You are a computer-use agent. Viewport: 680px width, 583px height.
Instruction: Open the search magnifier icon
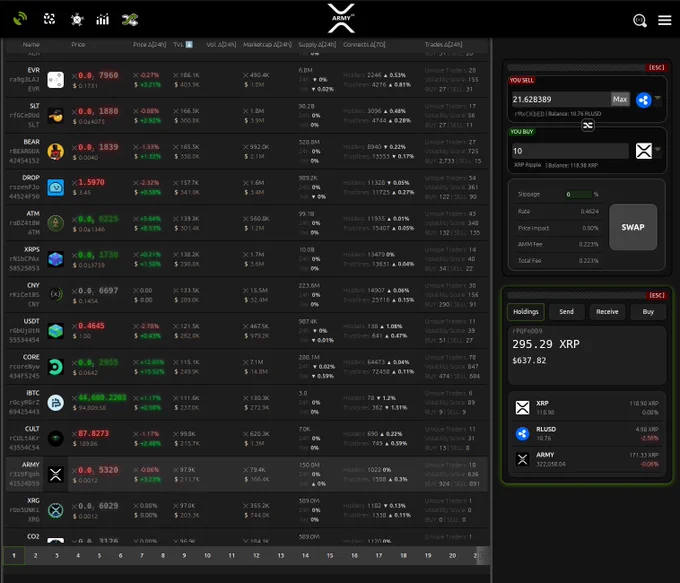click(640, 20)
